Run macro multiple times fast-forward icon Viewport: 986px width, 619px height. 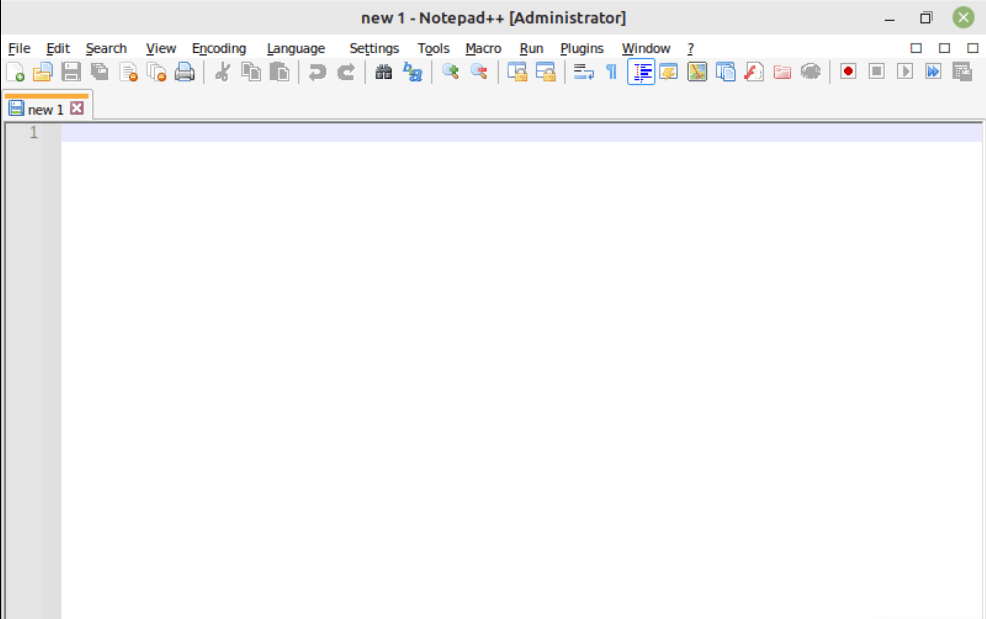point(933,72)
